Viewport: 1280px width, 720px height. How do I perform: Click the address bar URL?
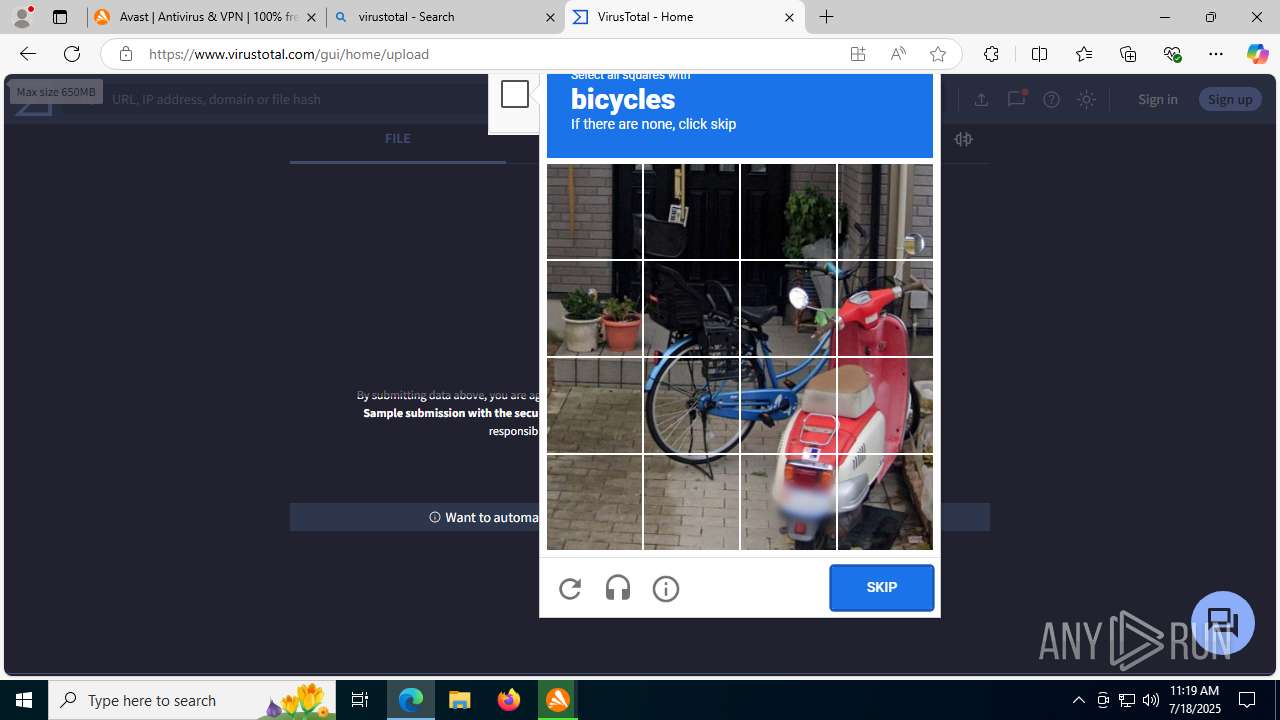(x=289, y=54)
